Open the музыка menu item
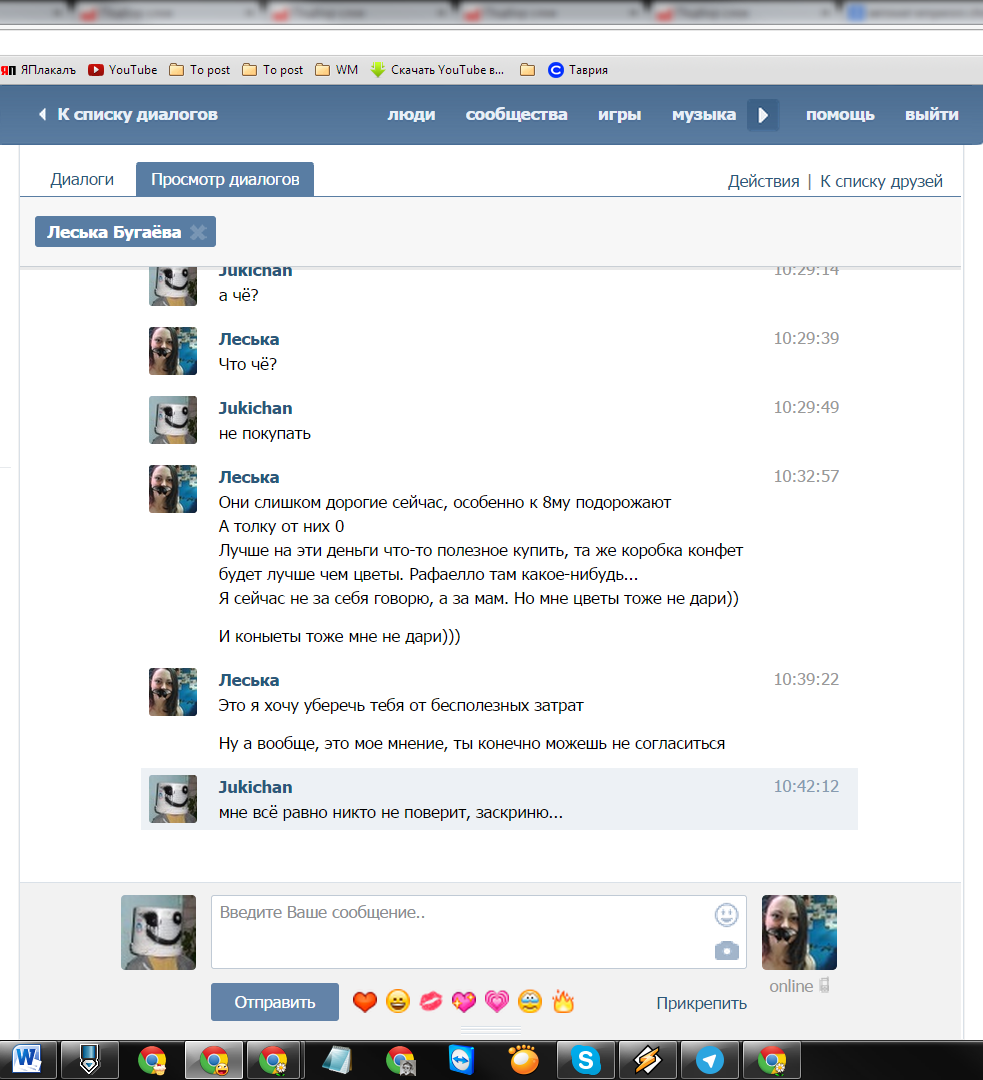Viewport: 983px width, 1080px height. [703, 114]
